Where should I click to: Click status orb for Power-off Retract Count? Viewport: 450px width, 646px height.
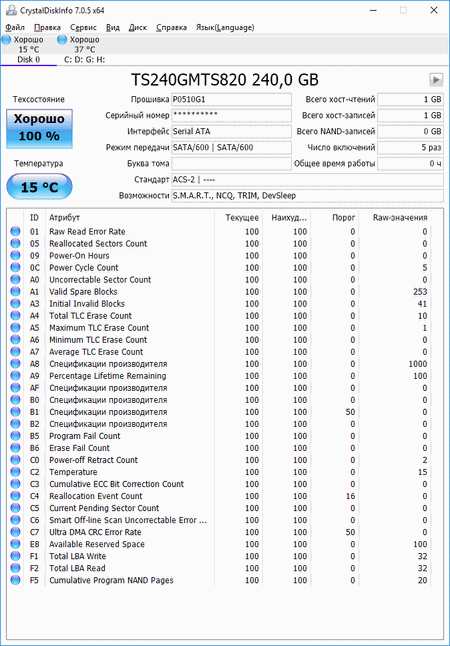click(15, 460)
